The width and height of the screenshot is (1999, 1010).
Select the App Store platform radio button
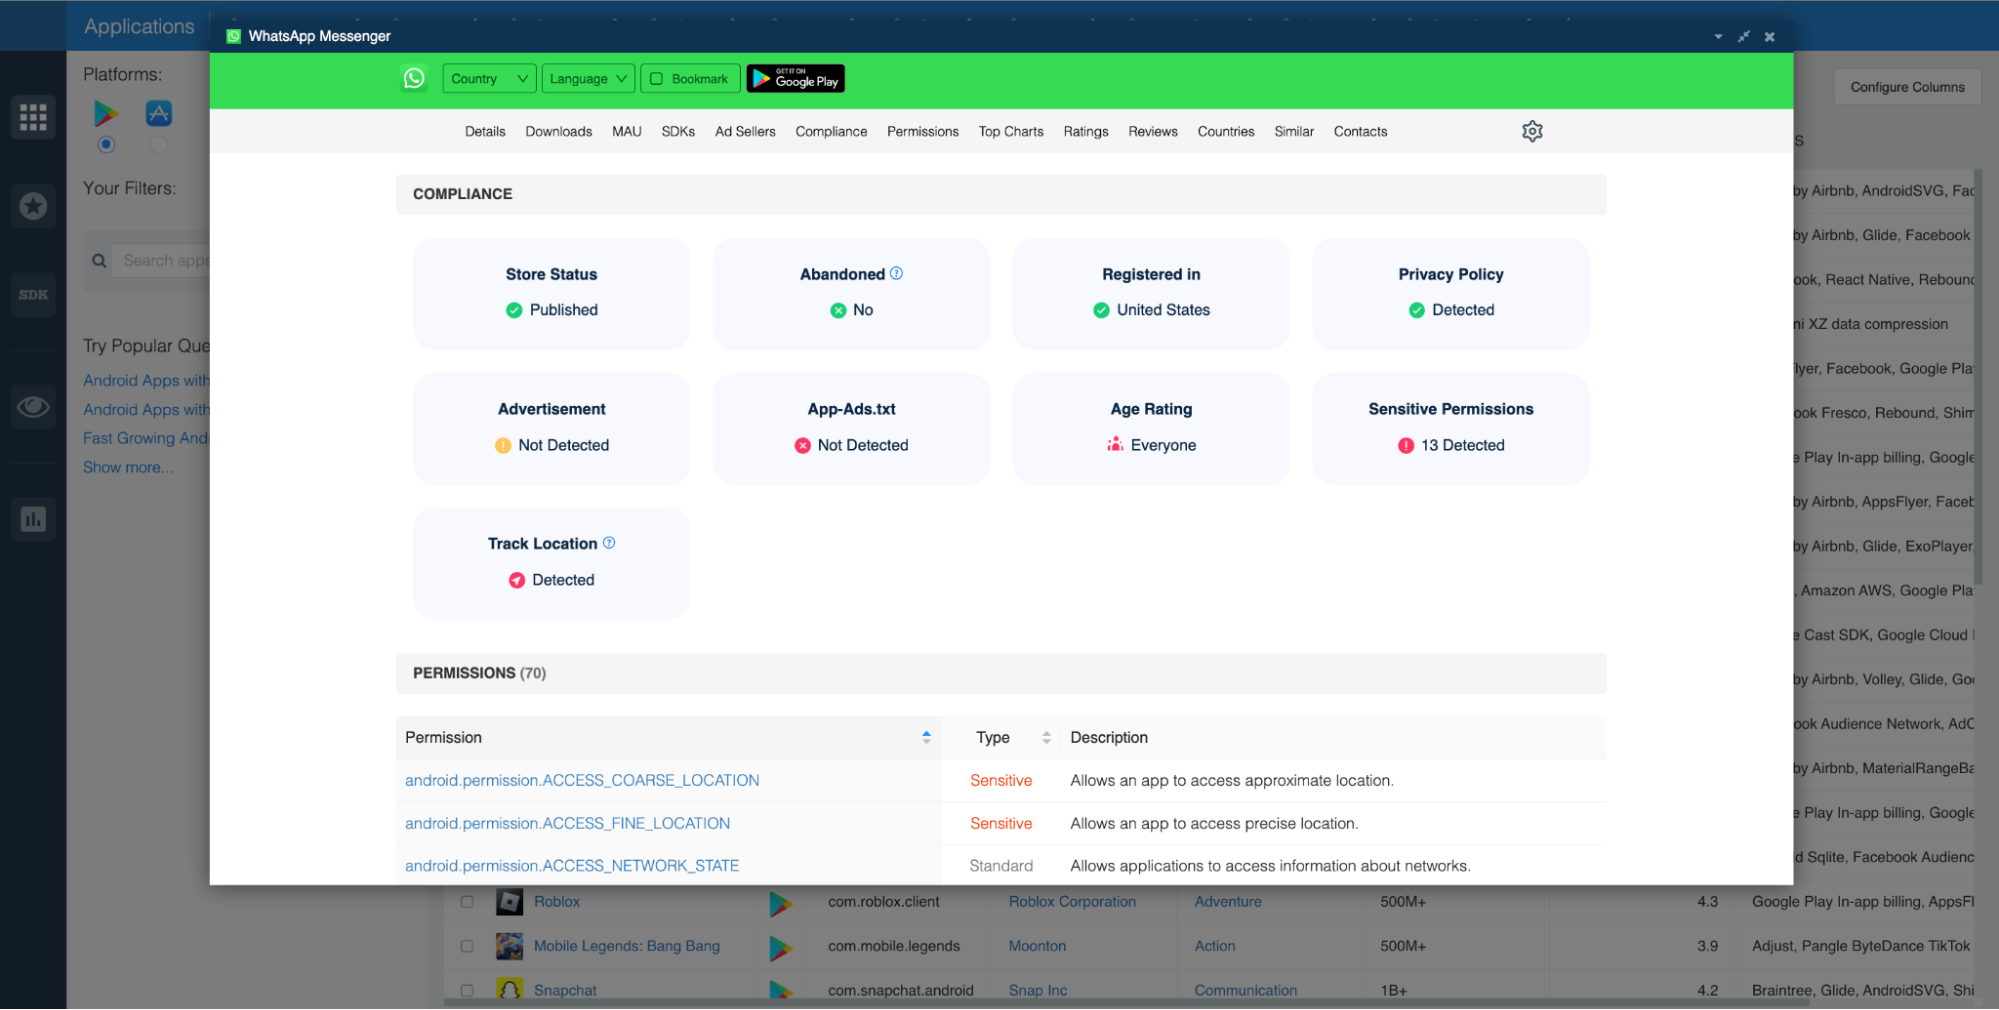click(158, 145)
